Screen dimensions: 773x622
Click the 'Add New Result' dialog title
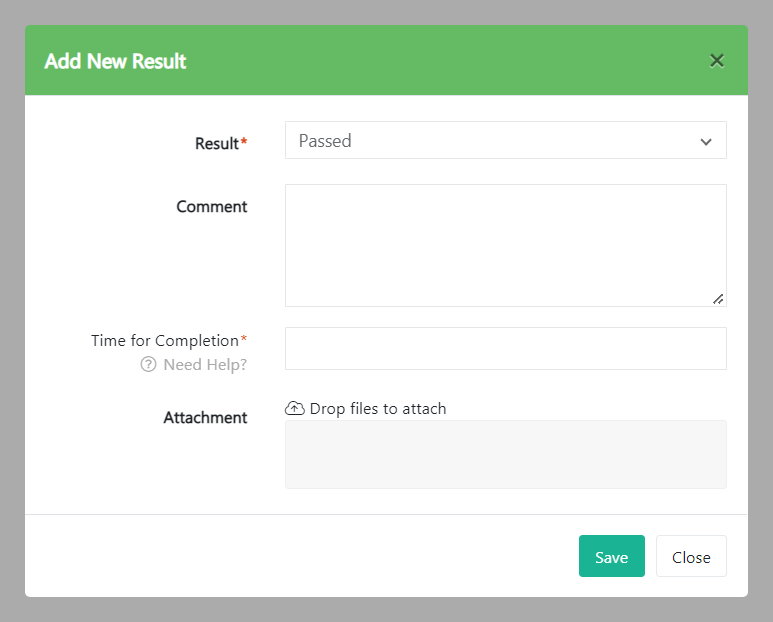(116, 61)
